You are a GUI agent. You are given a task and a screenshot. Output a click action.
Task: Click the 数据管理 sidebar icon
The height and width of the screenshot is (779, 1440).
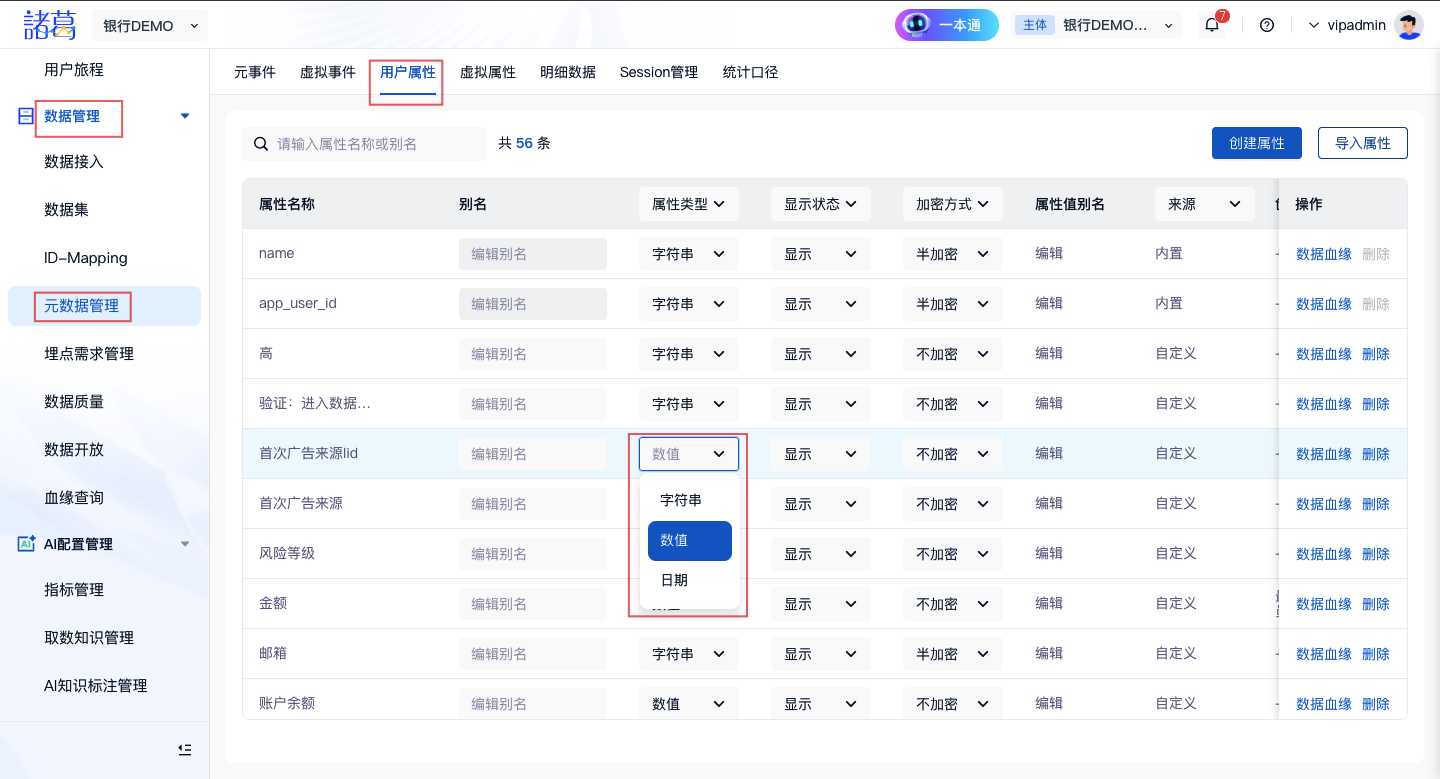point(26,117)
